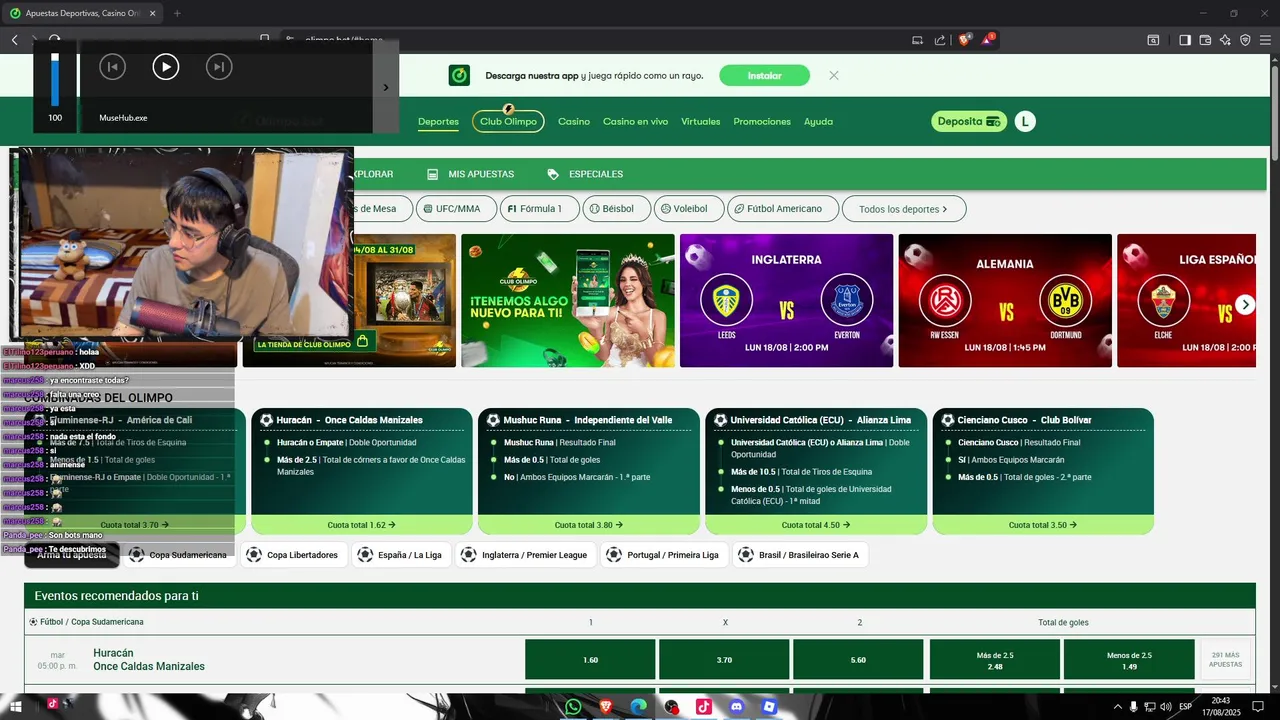Bet Más de 2.5 goals at 2.48
The width and height of the screenshot is (1280, 720).
(995, 660)
